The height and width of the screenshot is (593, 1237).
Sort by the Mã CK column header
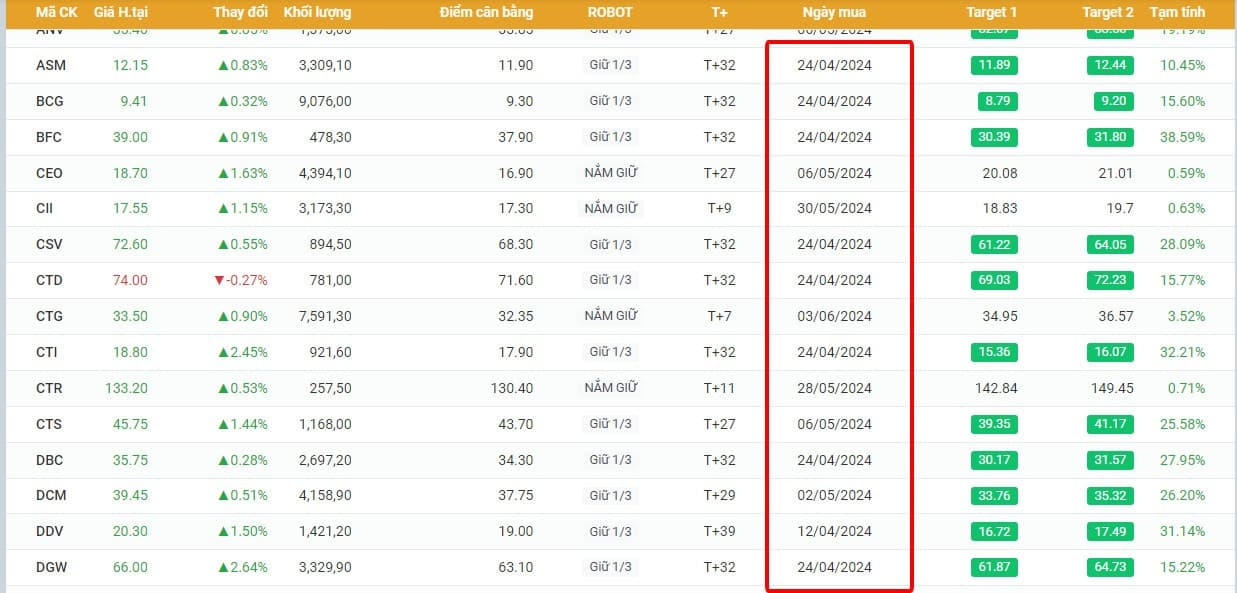(56, 13)
